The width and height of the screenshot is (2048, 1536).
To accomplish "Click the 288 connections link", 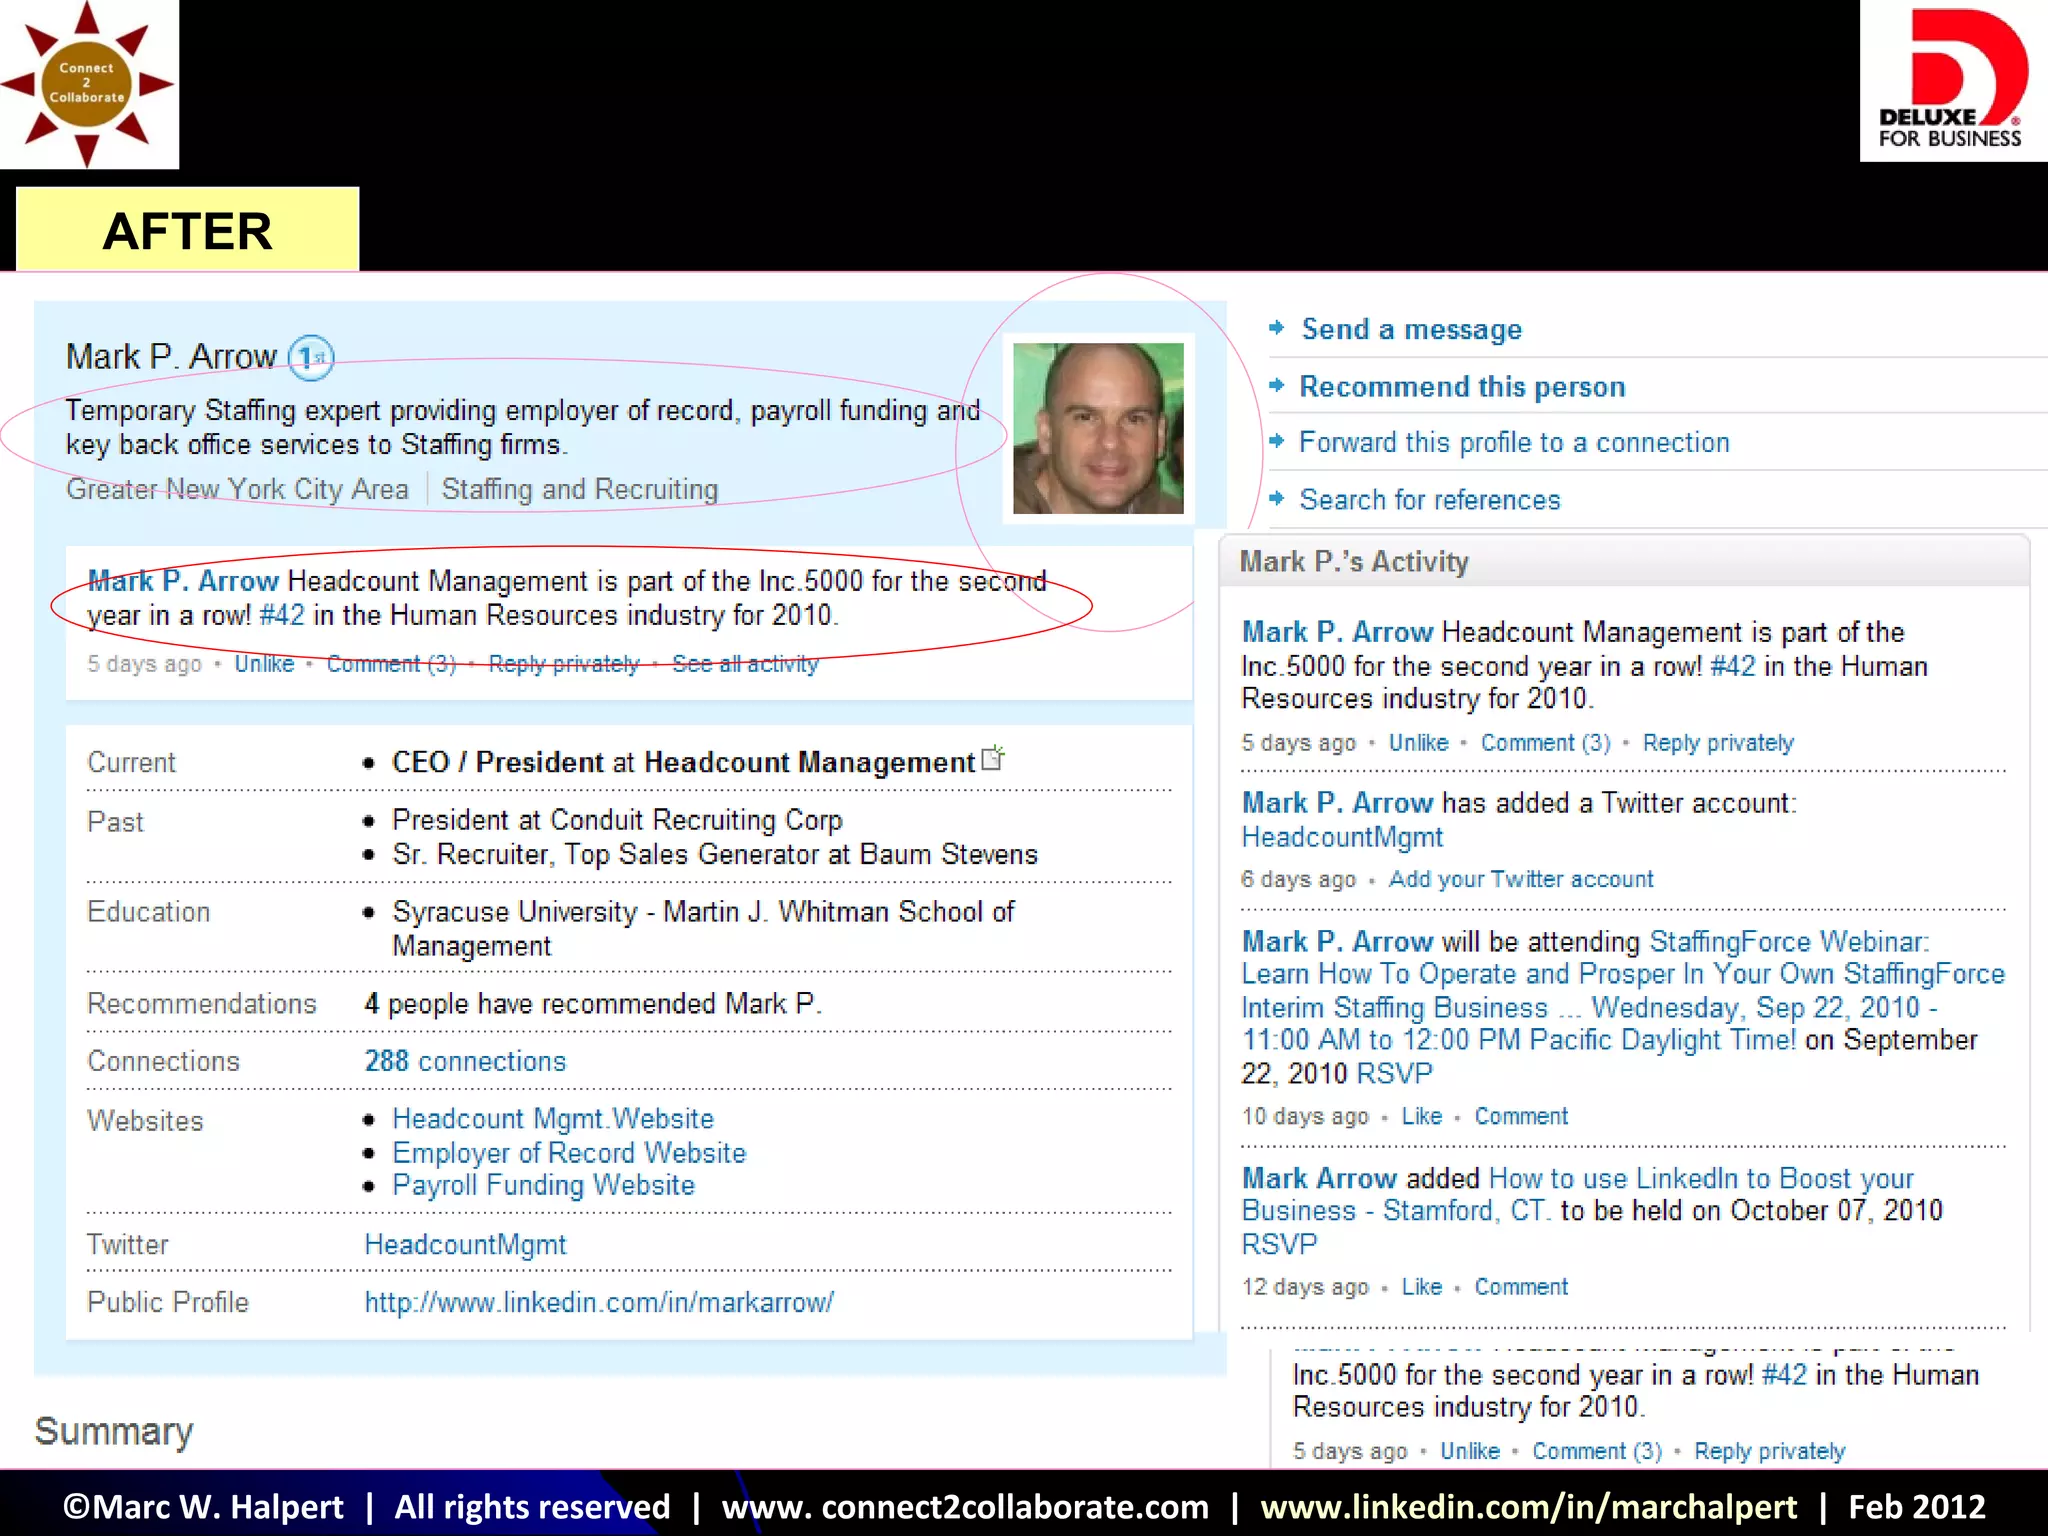I will point(465,1061).
